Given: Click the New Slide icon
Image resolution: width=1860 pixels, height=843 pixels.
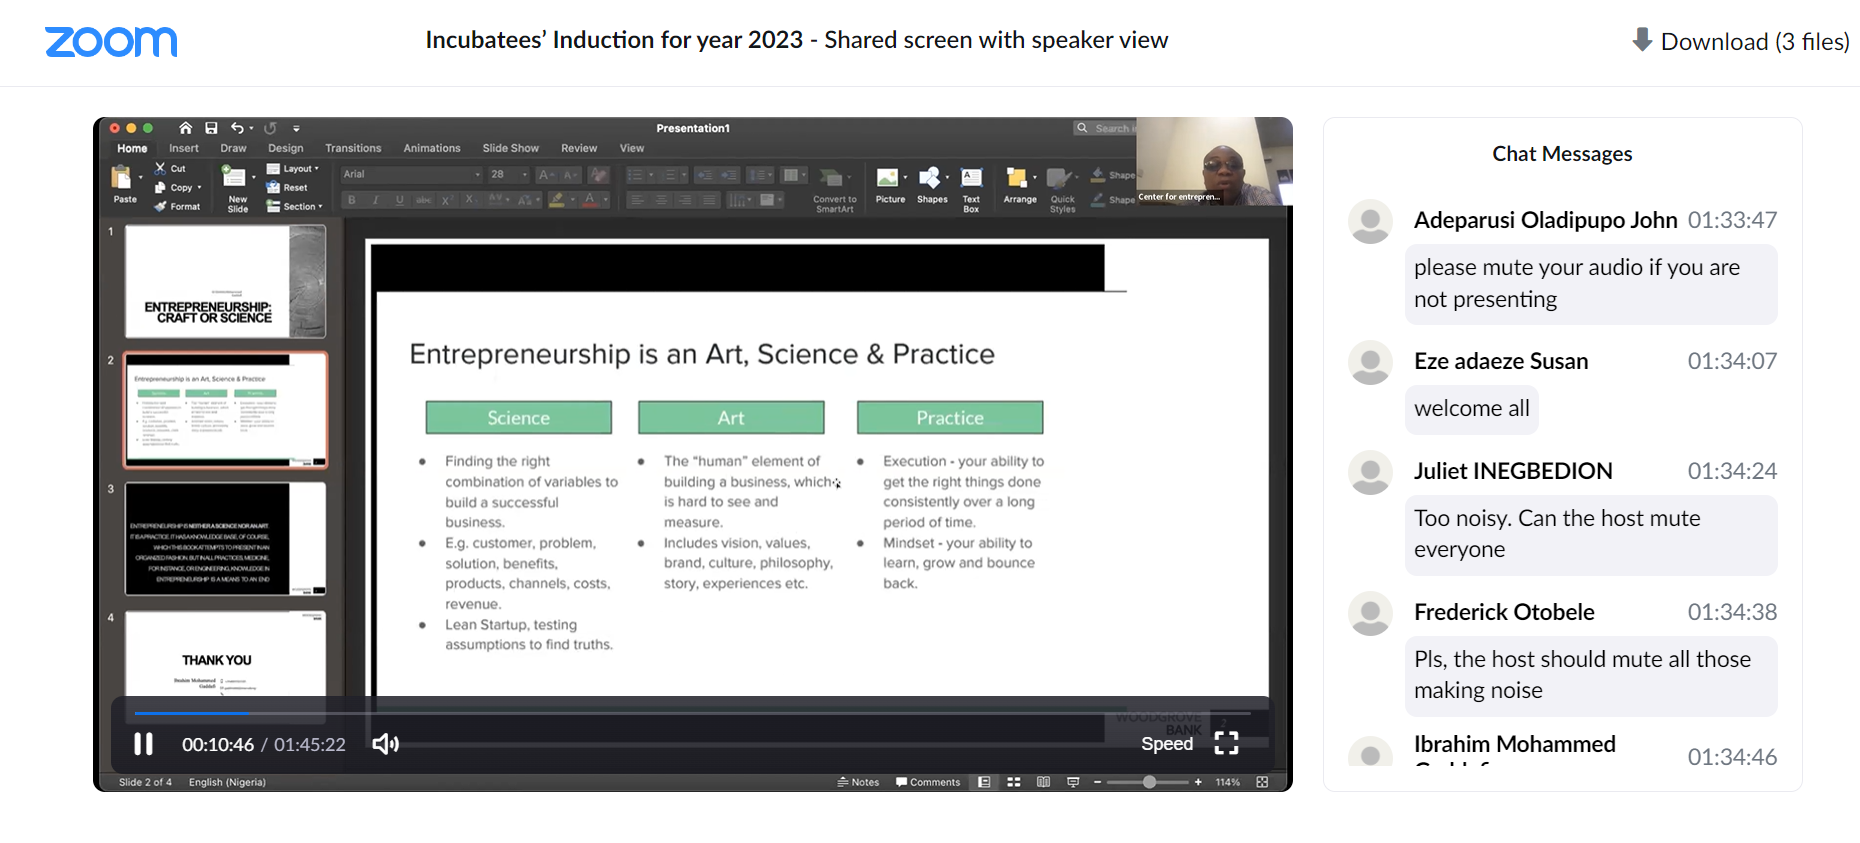Looking at the screenshot, I should (x=234, y=177).
